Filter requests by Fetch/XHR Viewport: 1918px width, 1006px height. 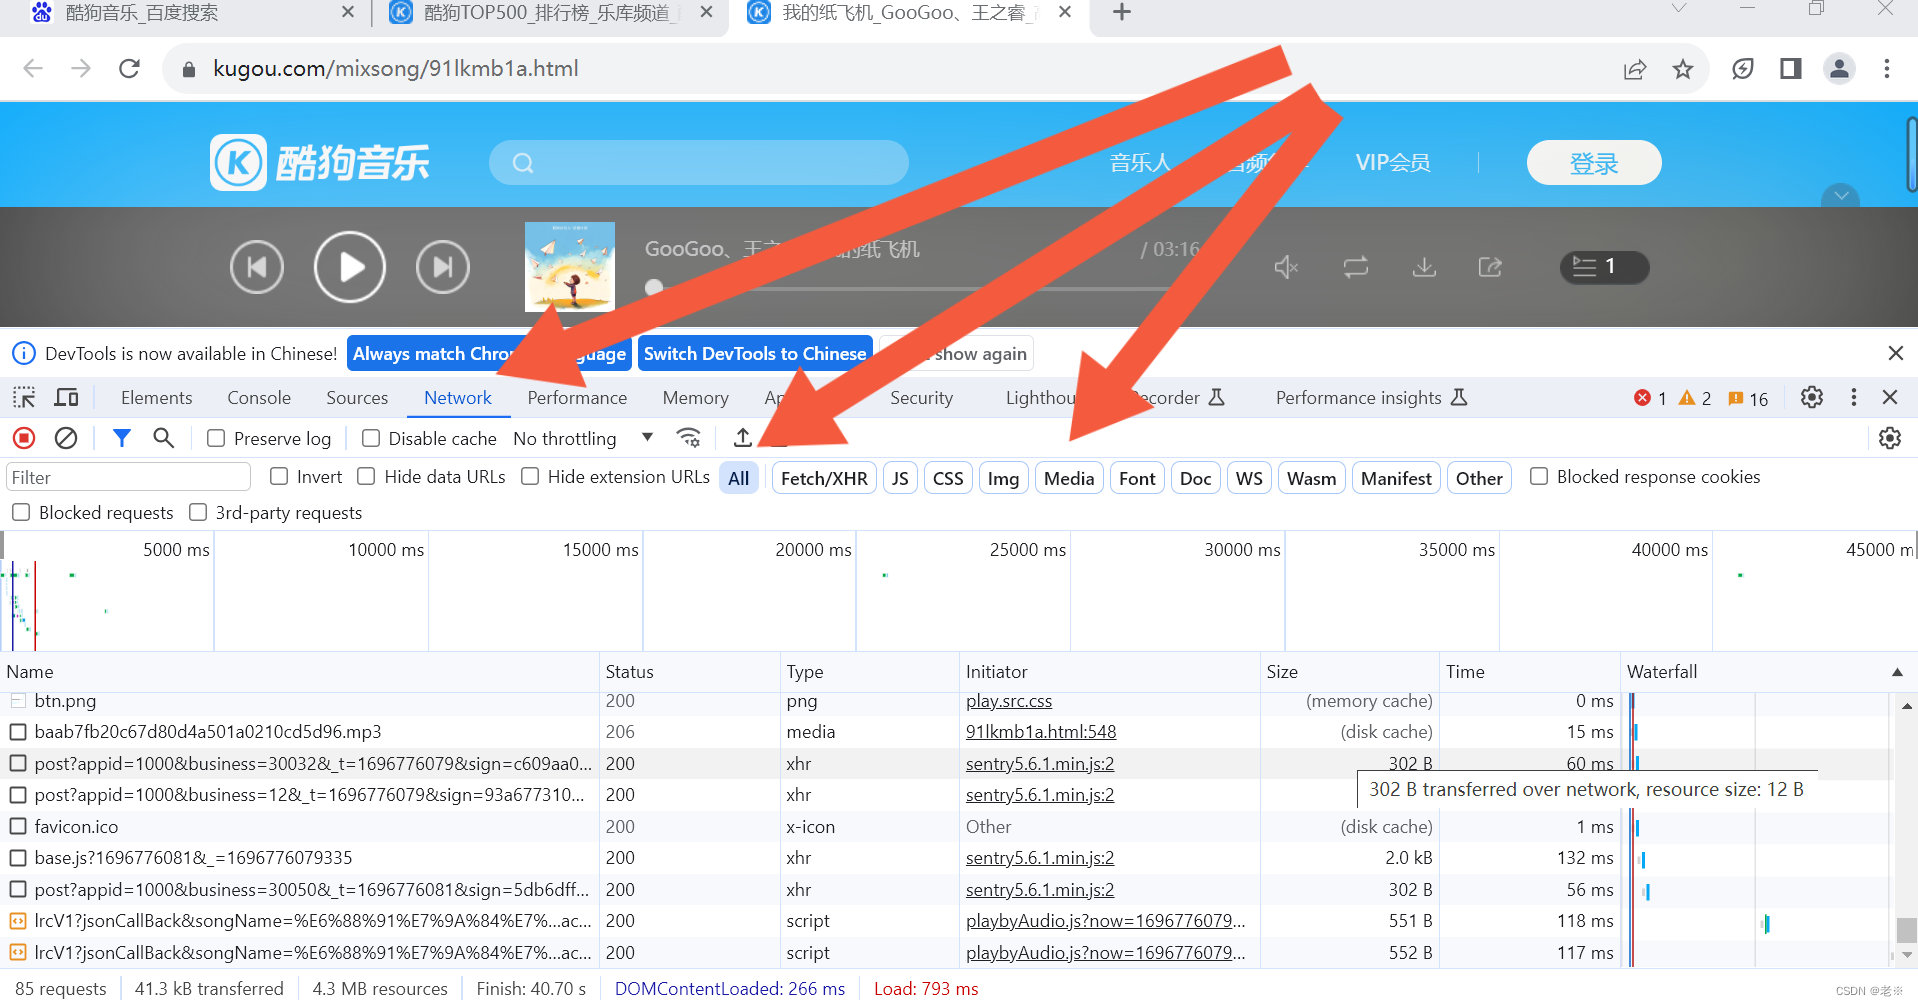824,478
